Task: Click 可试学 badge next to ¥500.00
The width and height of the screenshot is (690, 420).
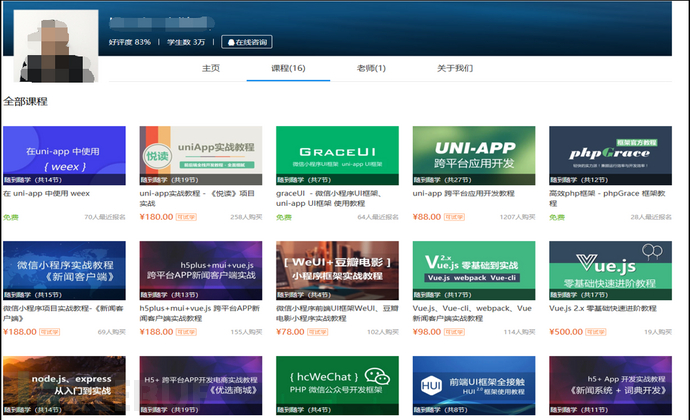Action: coord(596,332)
